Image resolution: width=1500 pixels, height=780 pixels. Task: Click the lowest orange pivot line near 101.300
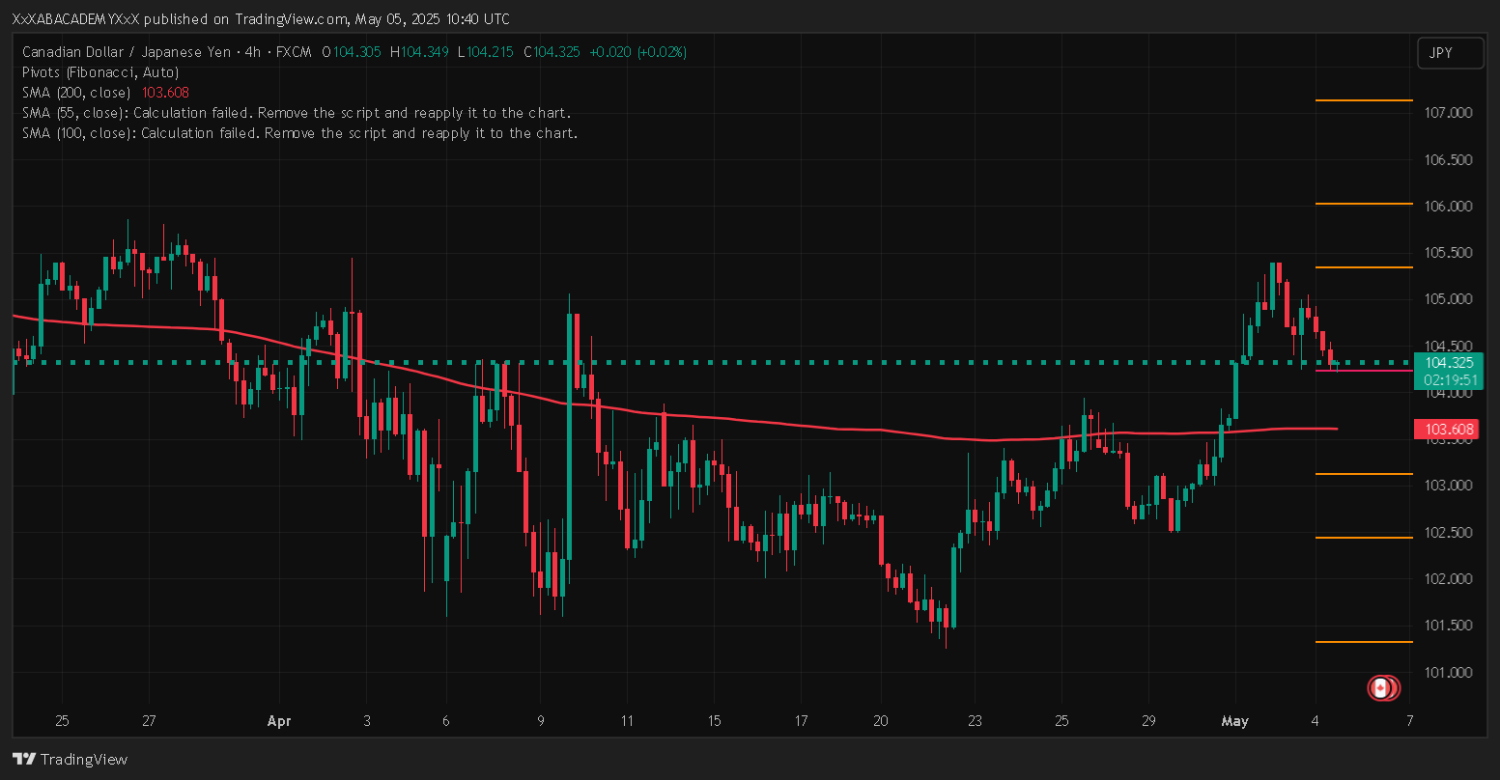(x=1363, y=642)
